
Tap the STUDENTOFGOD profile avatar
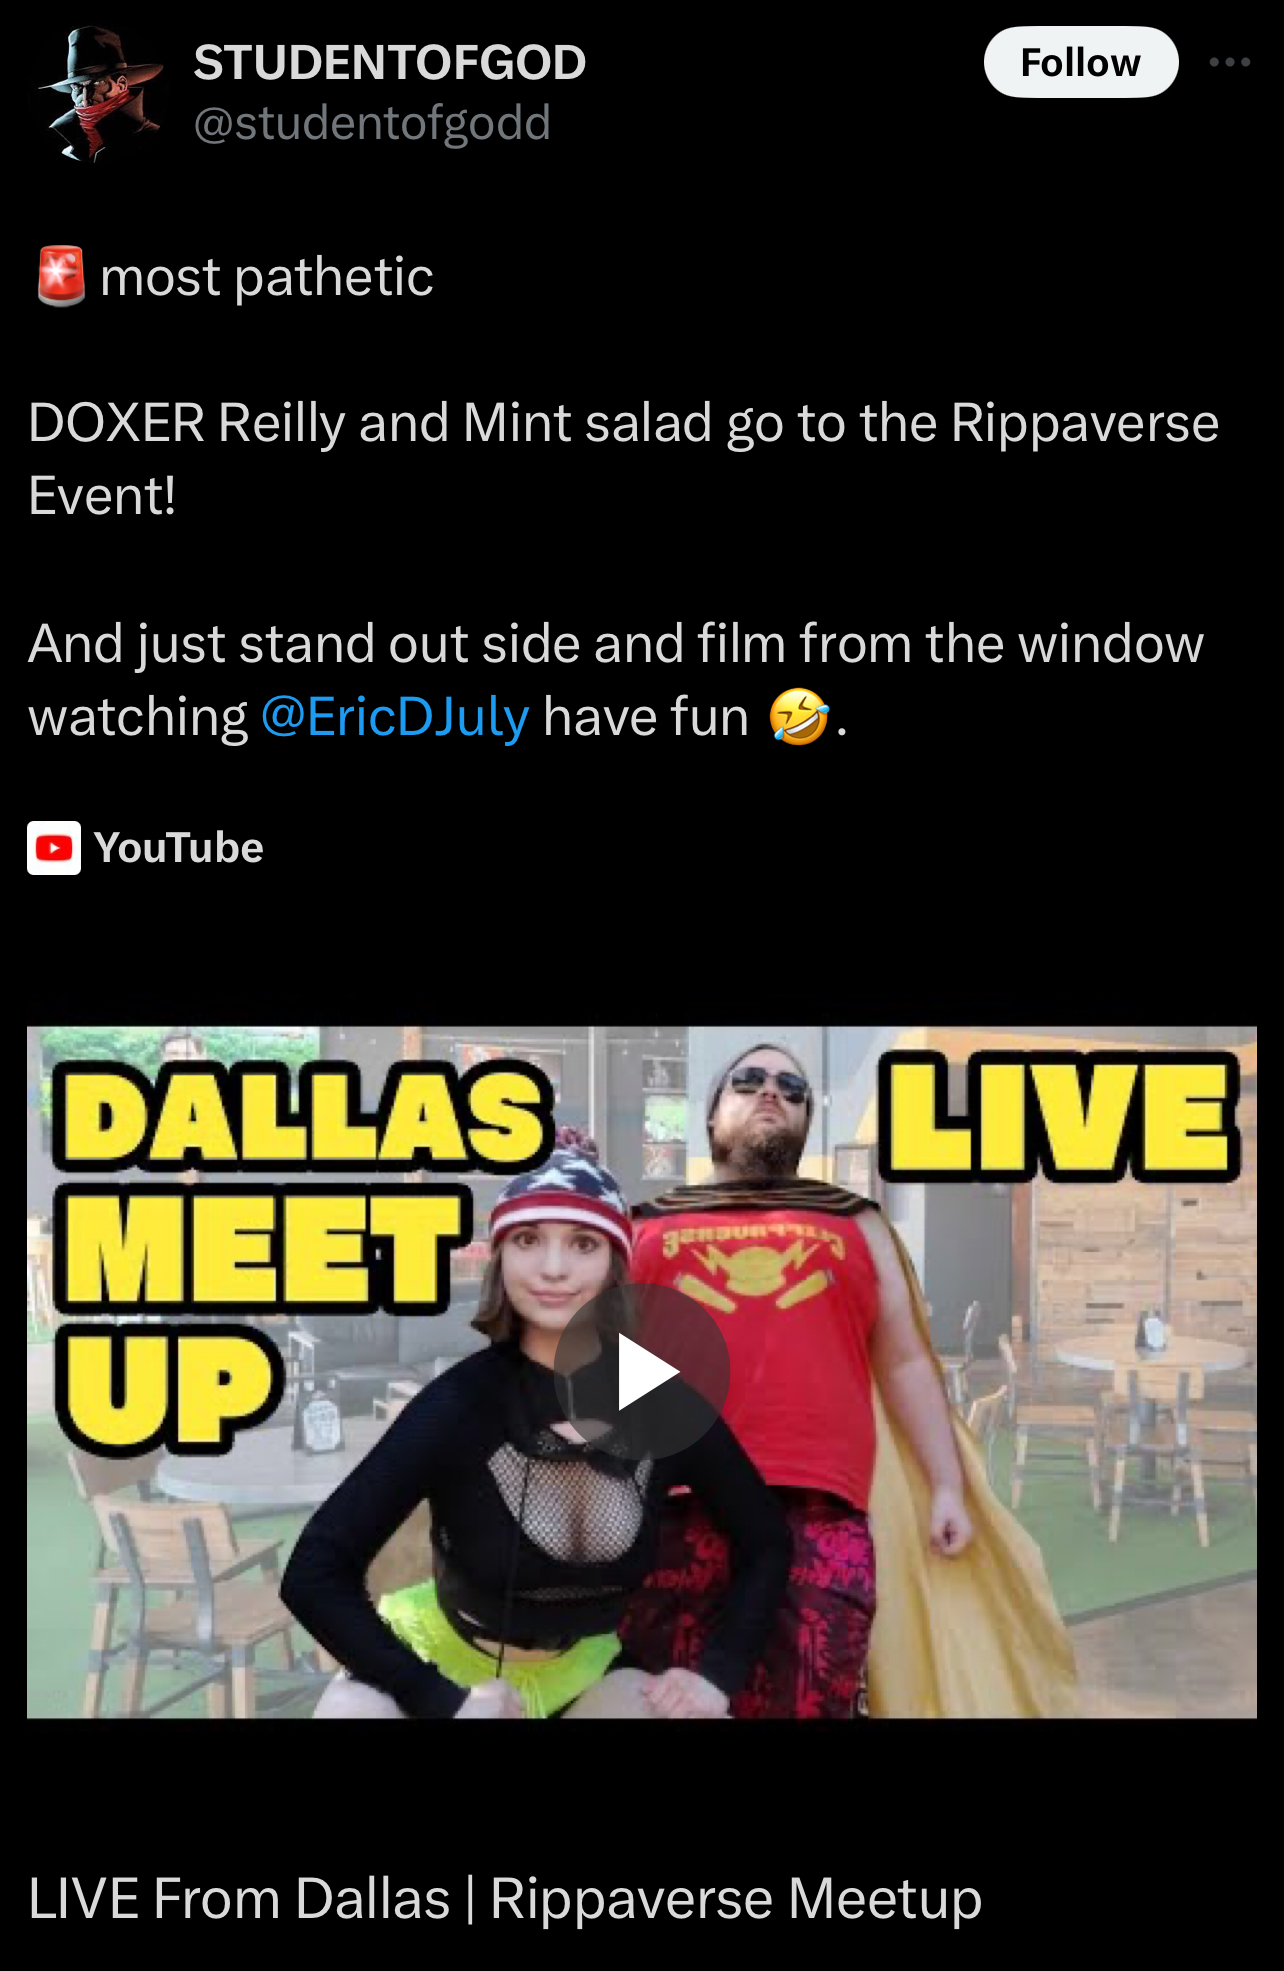click(x=101, y=95)
